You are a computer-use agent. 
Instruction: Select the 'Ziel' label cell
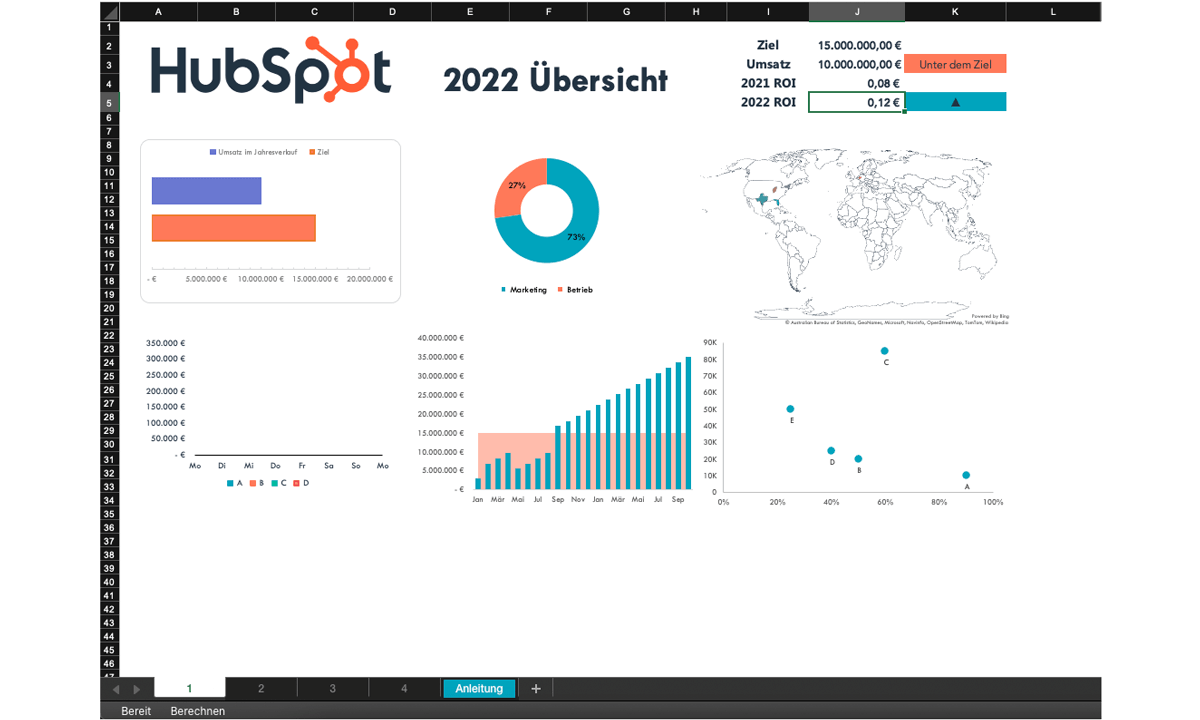tap(768, 45)
